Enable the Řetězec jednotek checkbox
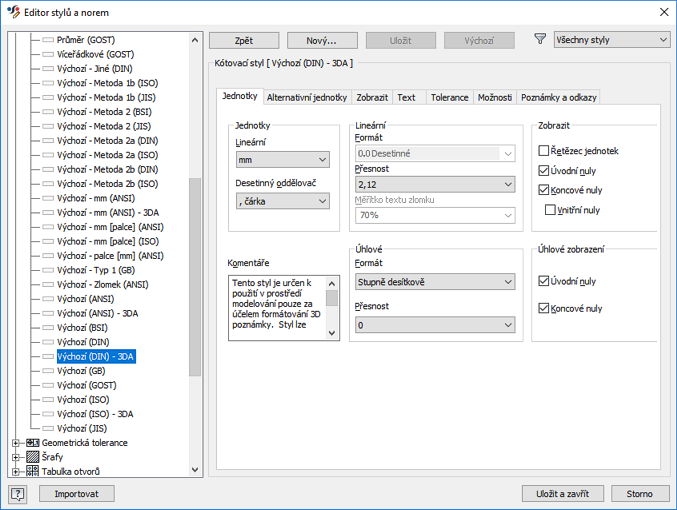This screenshot has height=510, width=677. point(544,151)
